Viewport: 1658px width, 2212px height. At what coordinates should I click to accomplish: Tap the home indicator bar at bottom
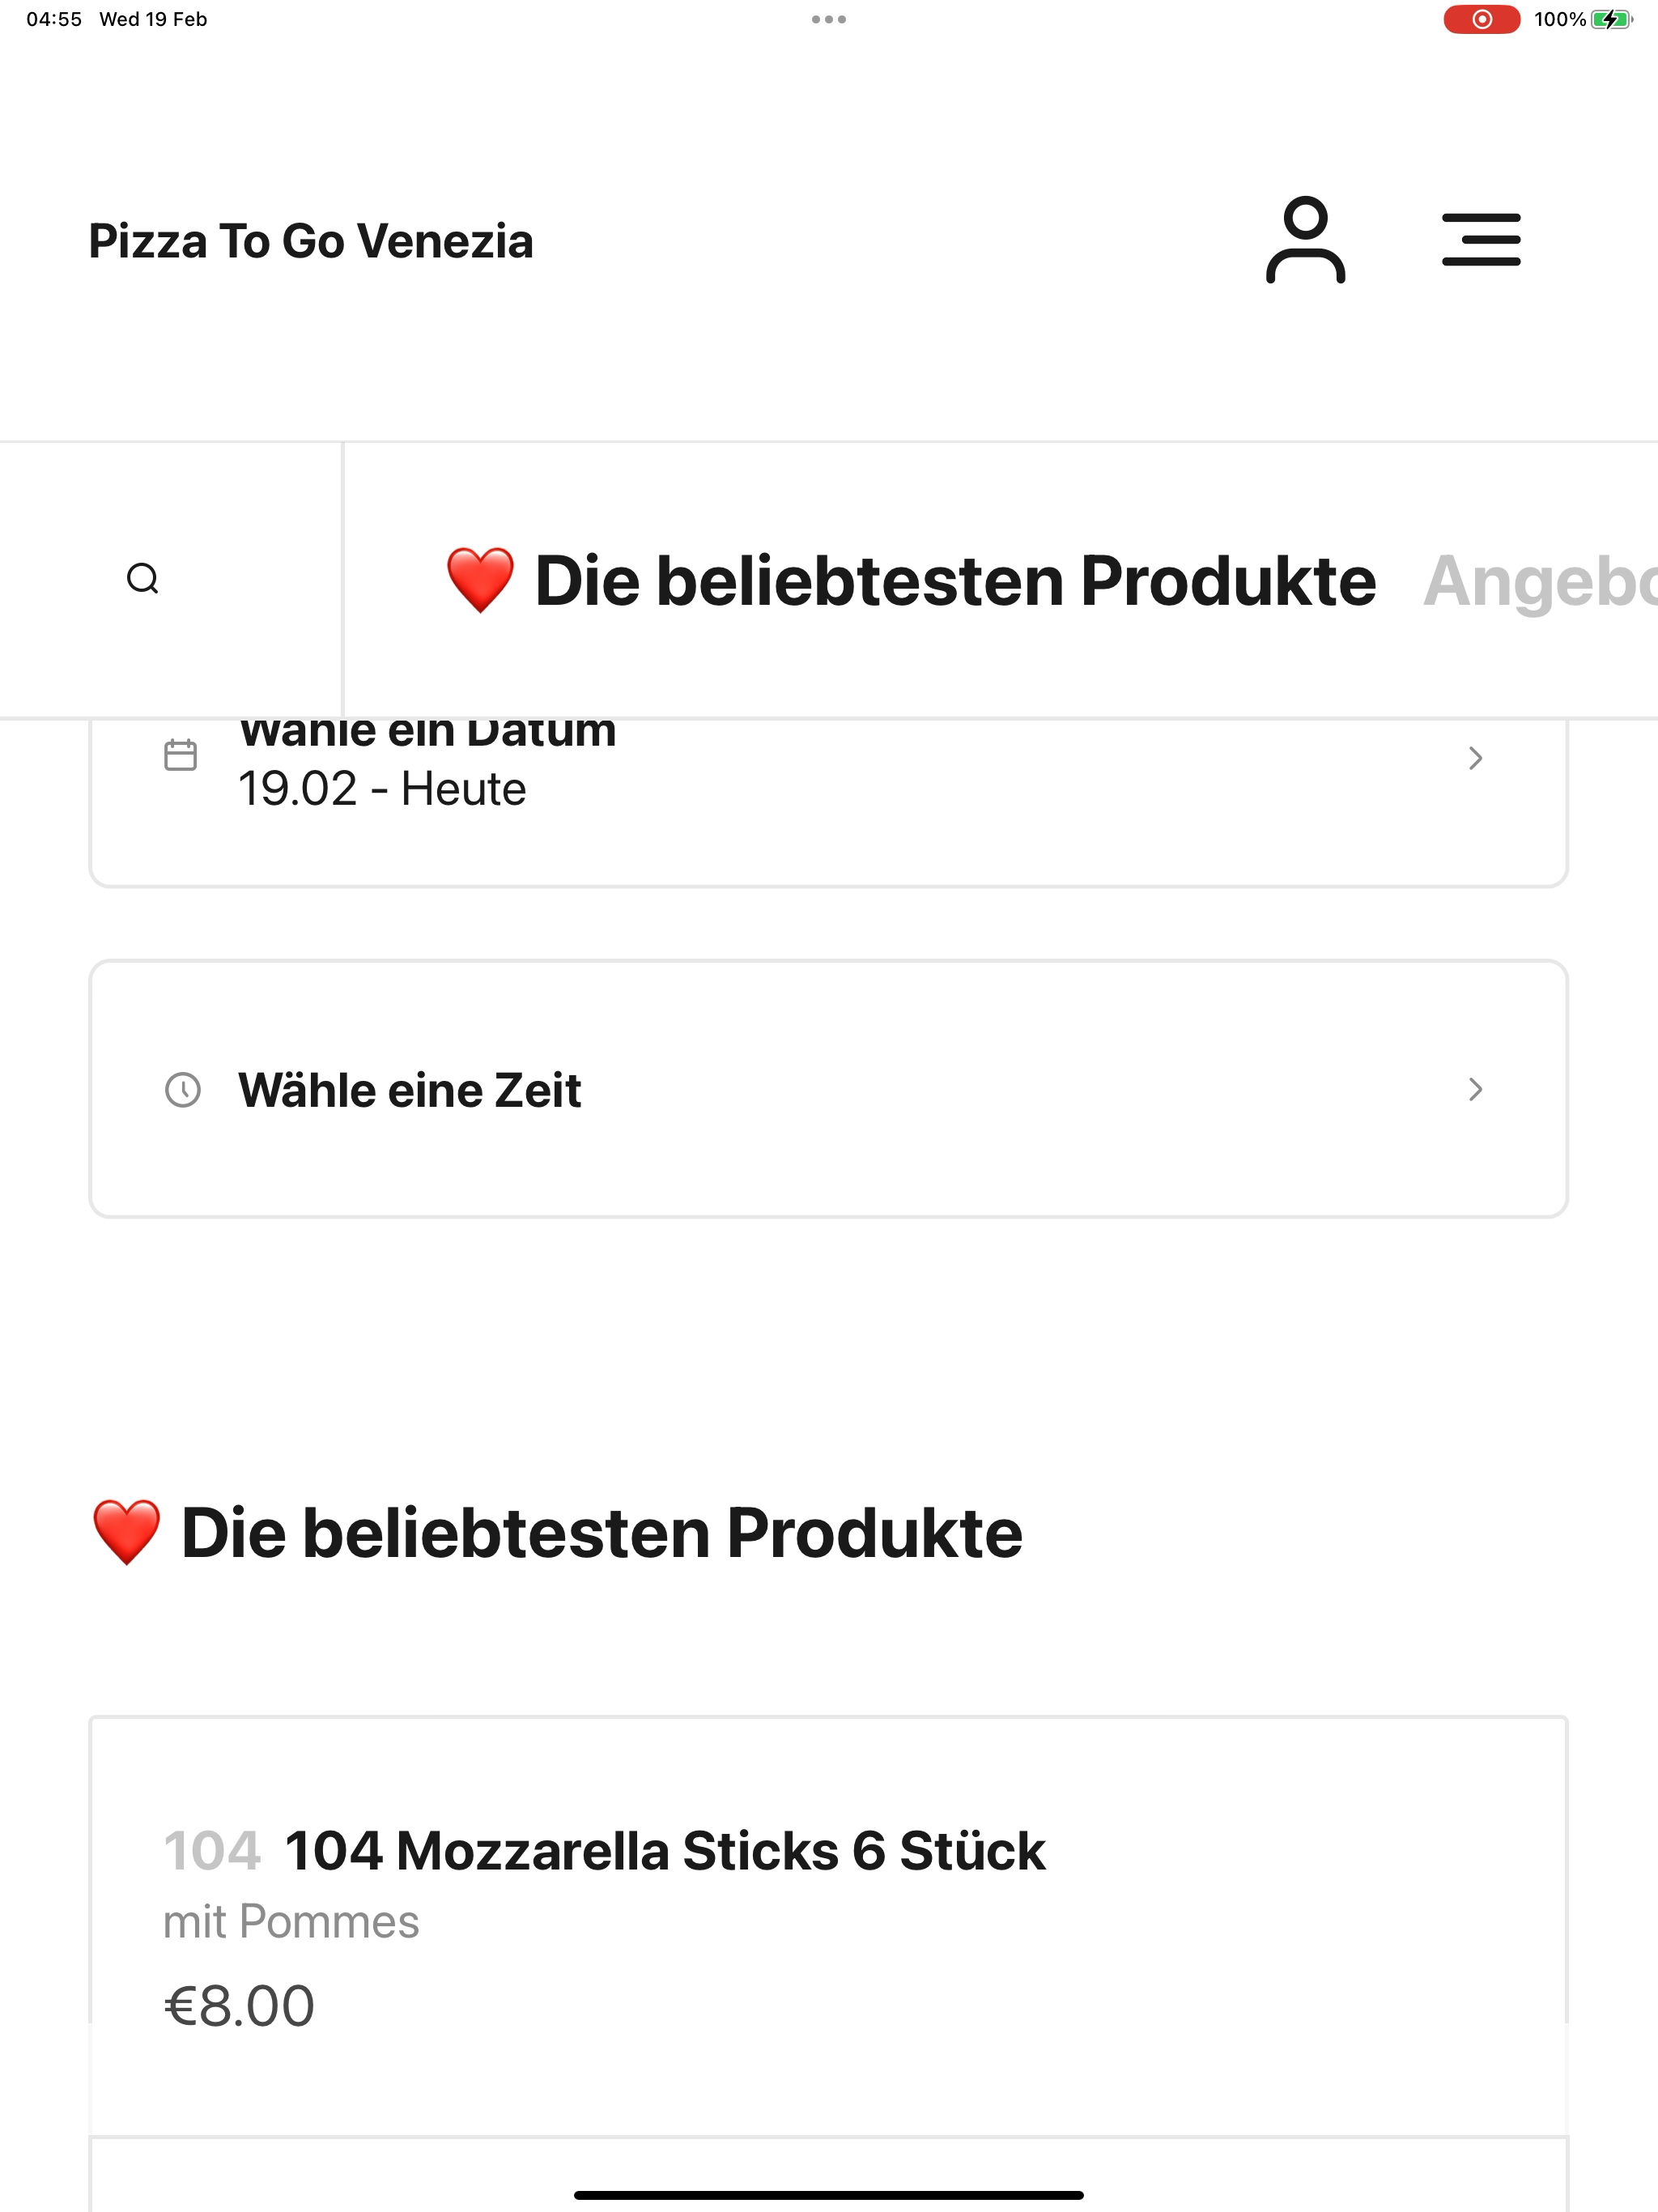(829, 2195)
